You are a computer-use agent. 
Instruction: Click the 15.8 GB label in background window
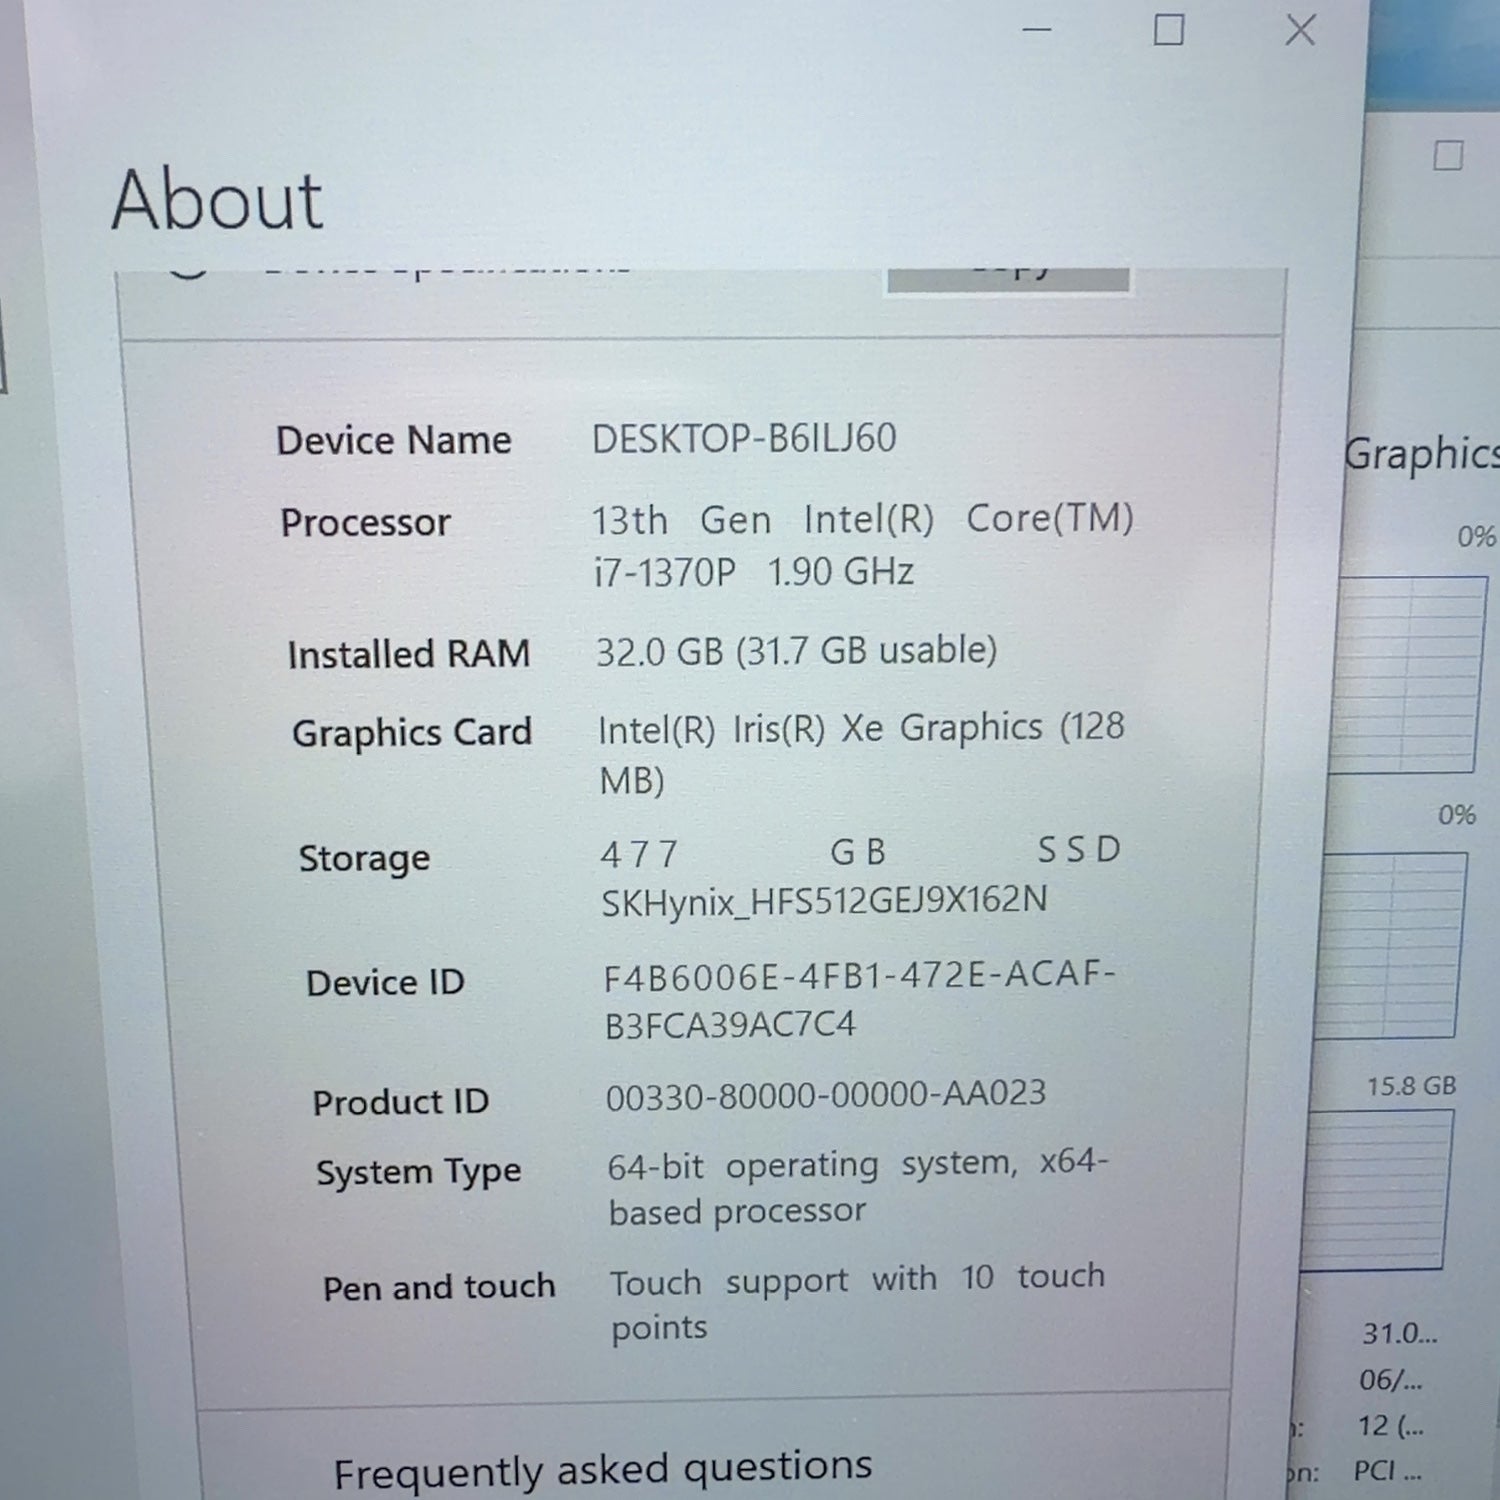pos(1411,1086)
